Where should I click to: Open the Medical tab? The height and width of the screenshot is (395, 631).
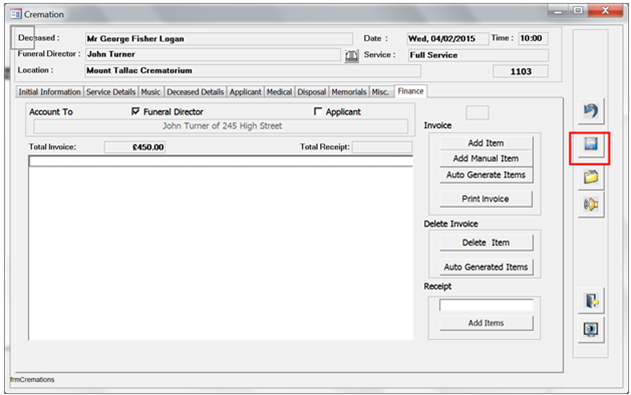(x=279, y=92)
